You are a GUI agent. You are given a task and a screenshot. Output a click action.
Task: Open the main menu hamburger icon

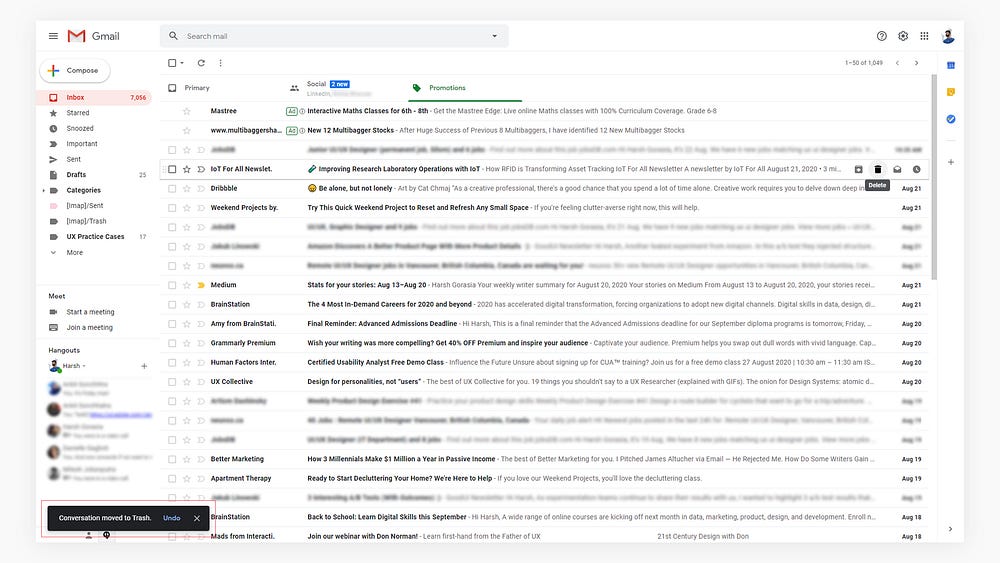click(53, 36)
